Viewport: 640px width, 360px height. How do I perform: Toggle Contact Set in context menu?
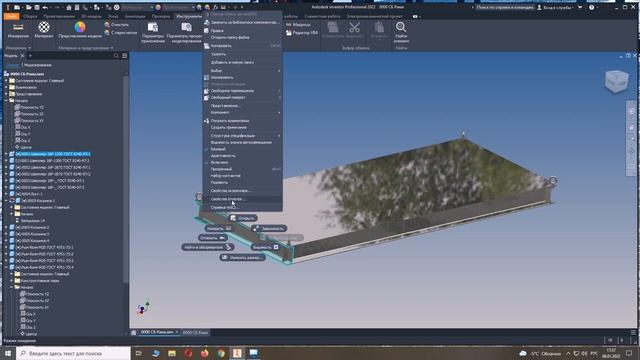(242, 176)
